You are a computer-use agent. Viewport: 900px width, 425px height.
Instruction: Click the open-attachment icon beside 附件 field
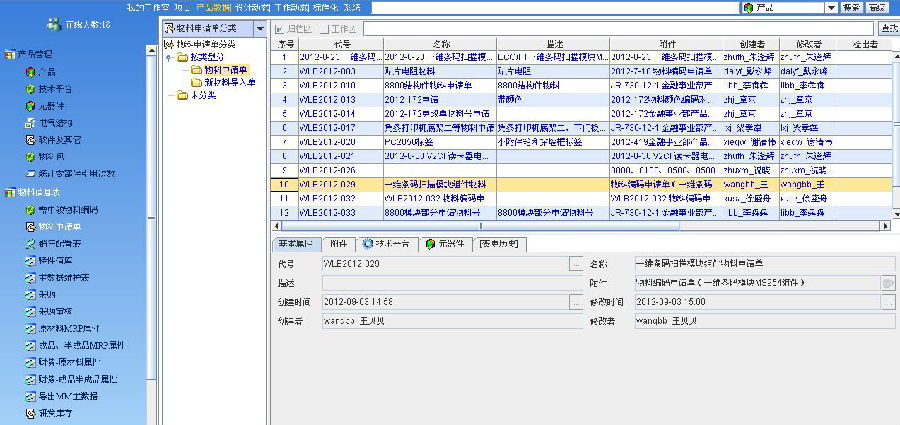click(x=888, y=283)
